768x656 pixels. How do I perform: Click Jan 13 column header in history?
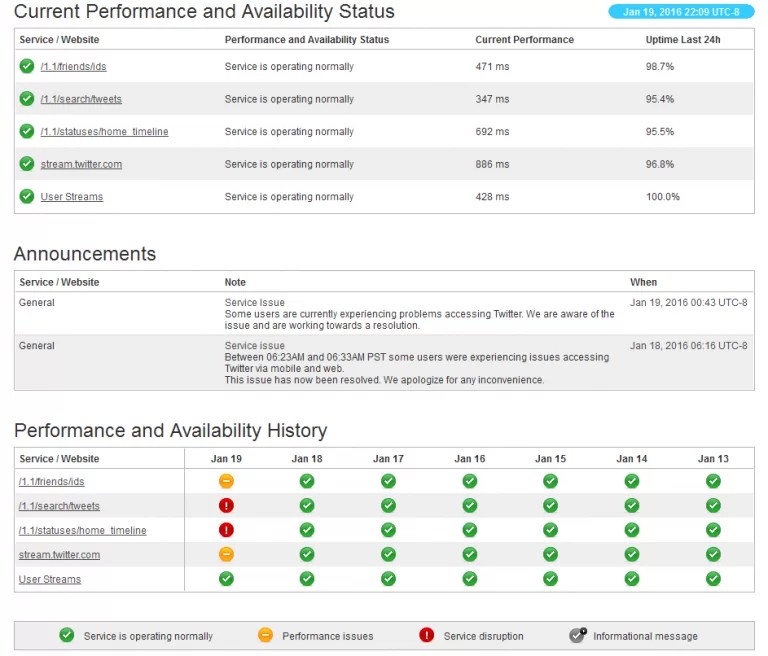pos(713,459)
